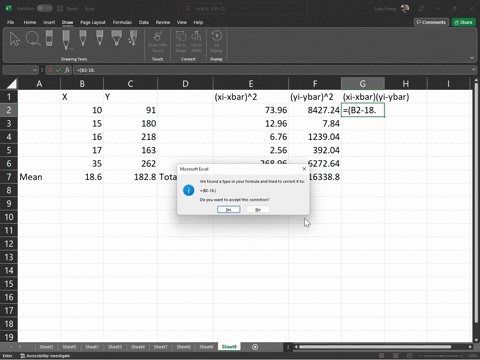Click the Select All corner triangle
480x360 pixels.
[11, 83]
